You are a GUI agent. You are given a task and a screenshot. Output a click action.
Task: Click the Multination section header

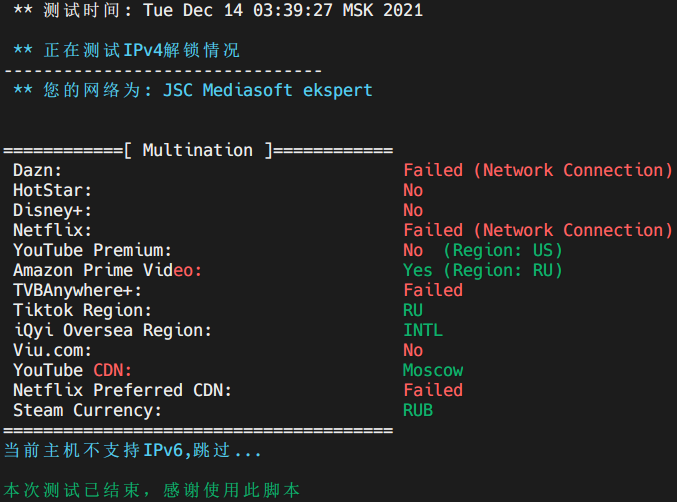coord(198,150)
